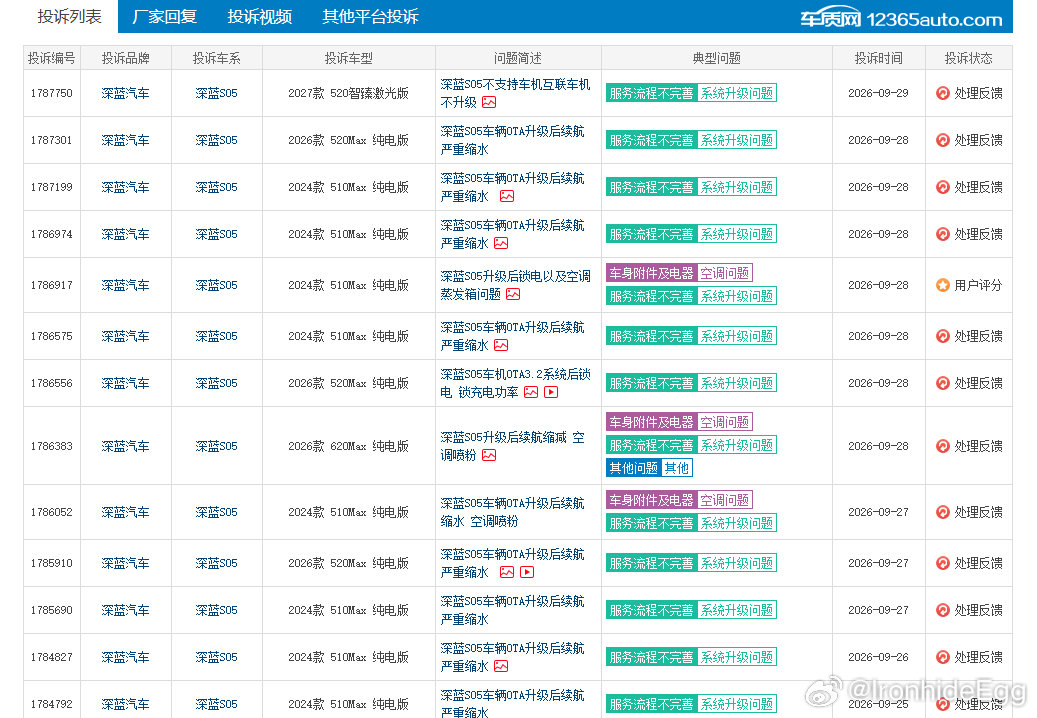This screenshot has width=1037, height=718.
Task: Open the complaint titled 深蓝S05不支持车机互联车机不升级
Action: pos(515,93)
